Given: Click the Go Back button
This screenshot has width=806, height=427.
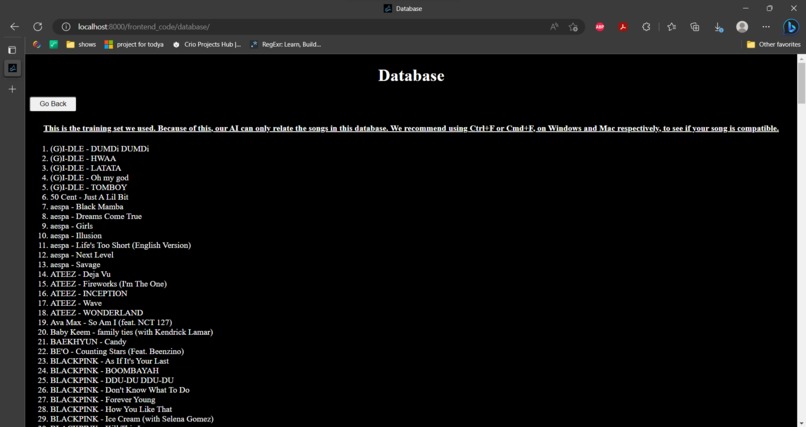Looking at the screenshot, I should pyautogui.click(x=53, y=104).
